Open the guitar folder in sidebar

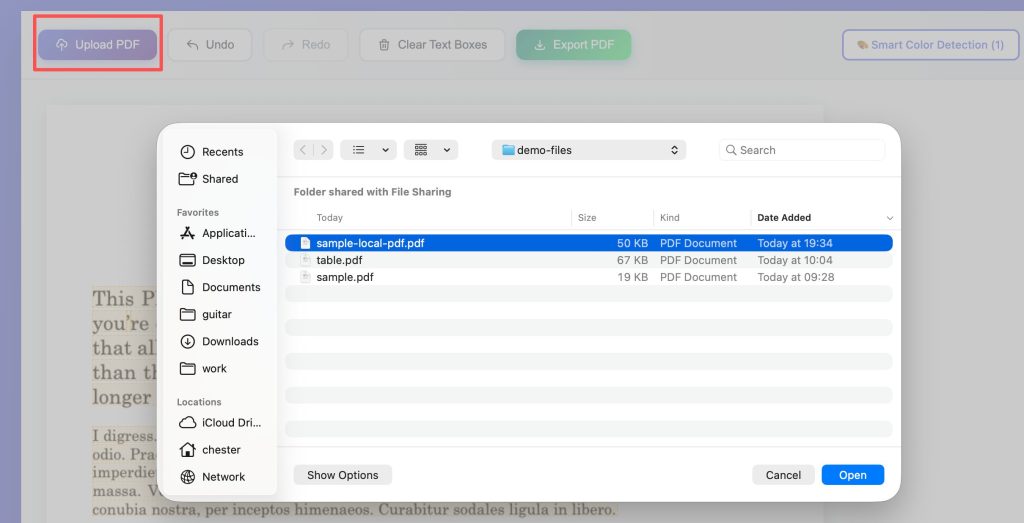coord(205,314)
